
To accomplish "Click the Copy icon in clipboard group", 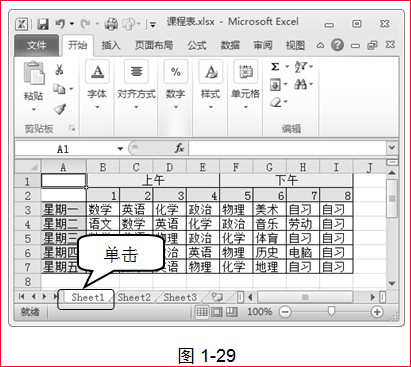I will [x=59, y=89].
